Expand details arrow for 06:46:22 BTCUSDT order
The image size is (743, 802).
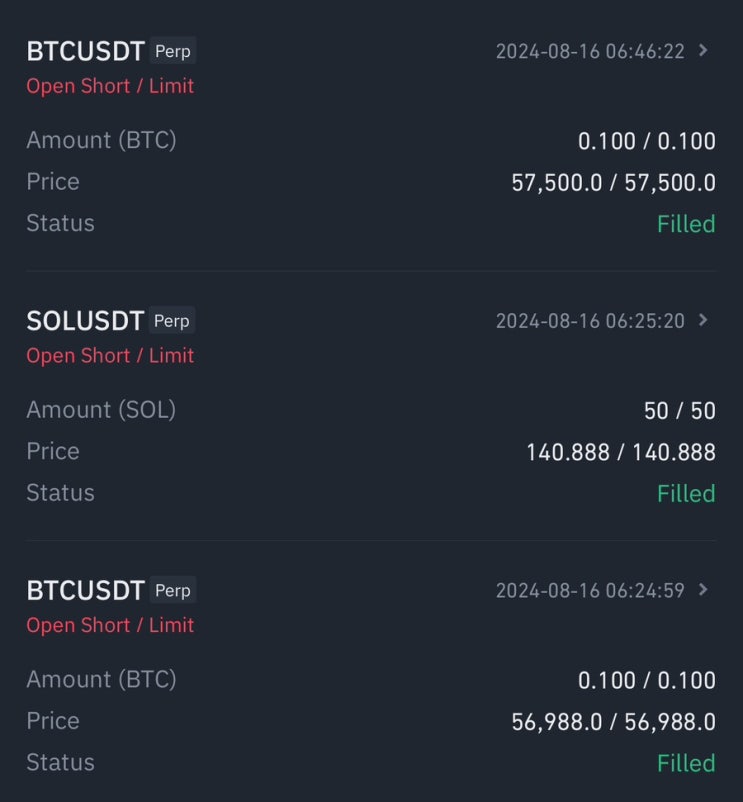click(x=704, y=50)
